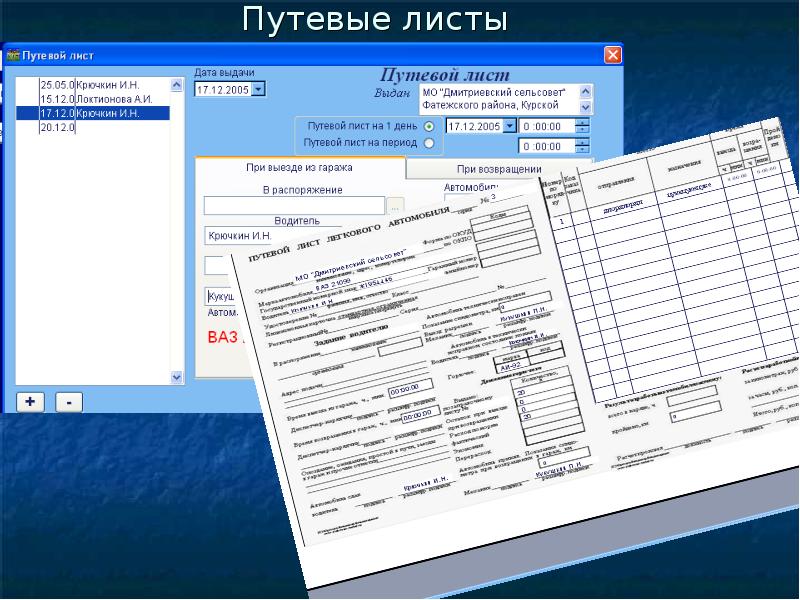Select the 15.12.0 Локтионова А.И. row

[92, 99]
